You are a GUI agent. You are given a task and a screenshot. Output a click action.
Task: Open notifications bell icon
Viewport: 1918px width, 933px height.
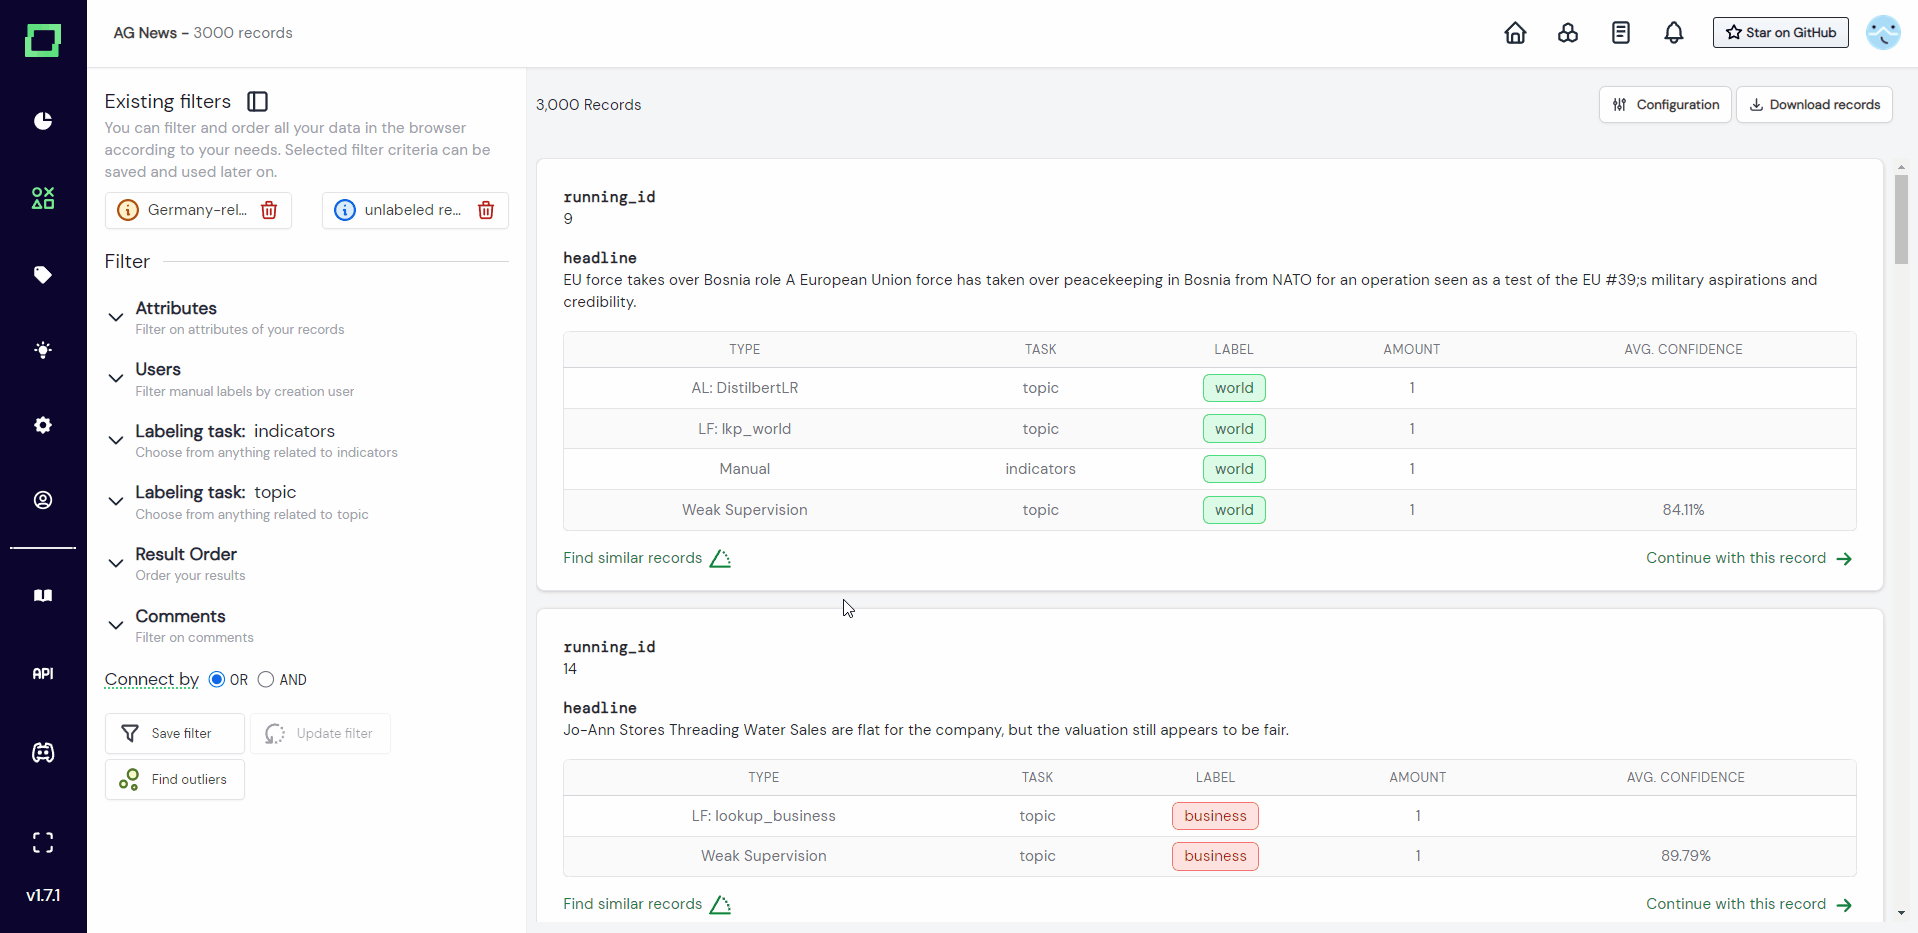click(x=1674, y=33)
